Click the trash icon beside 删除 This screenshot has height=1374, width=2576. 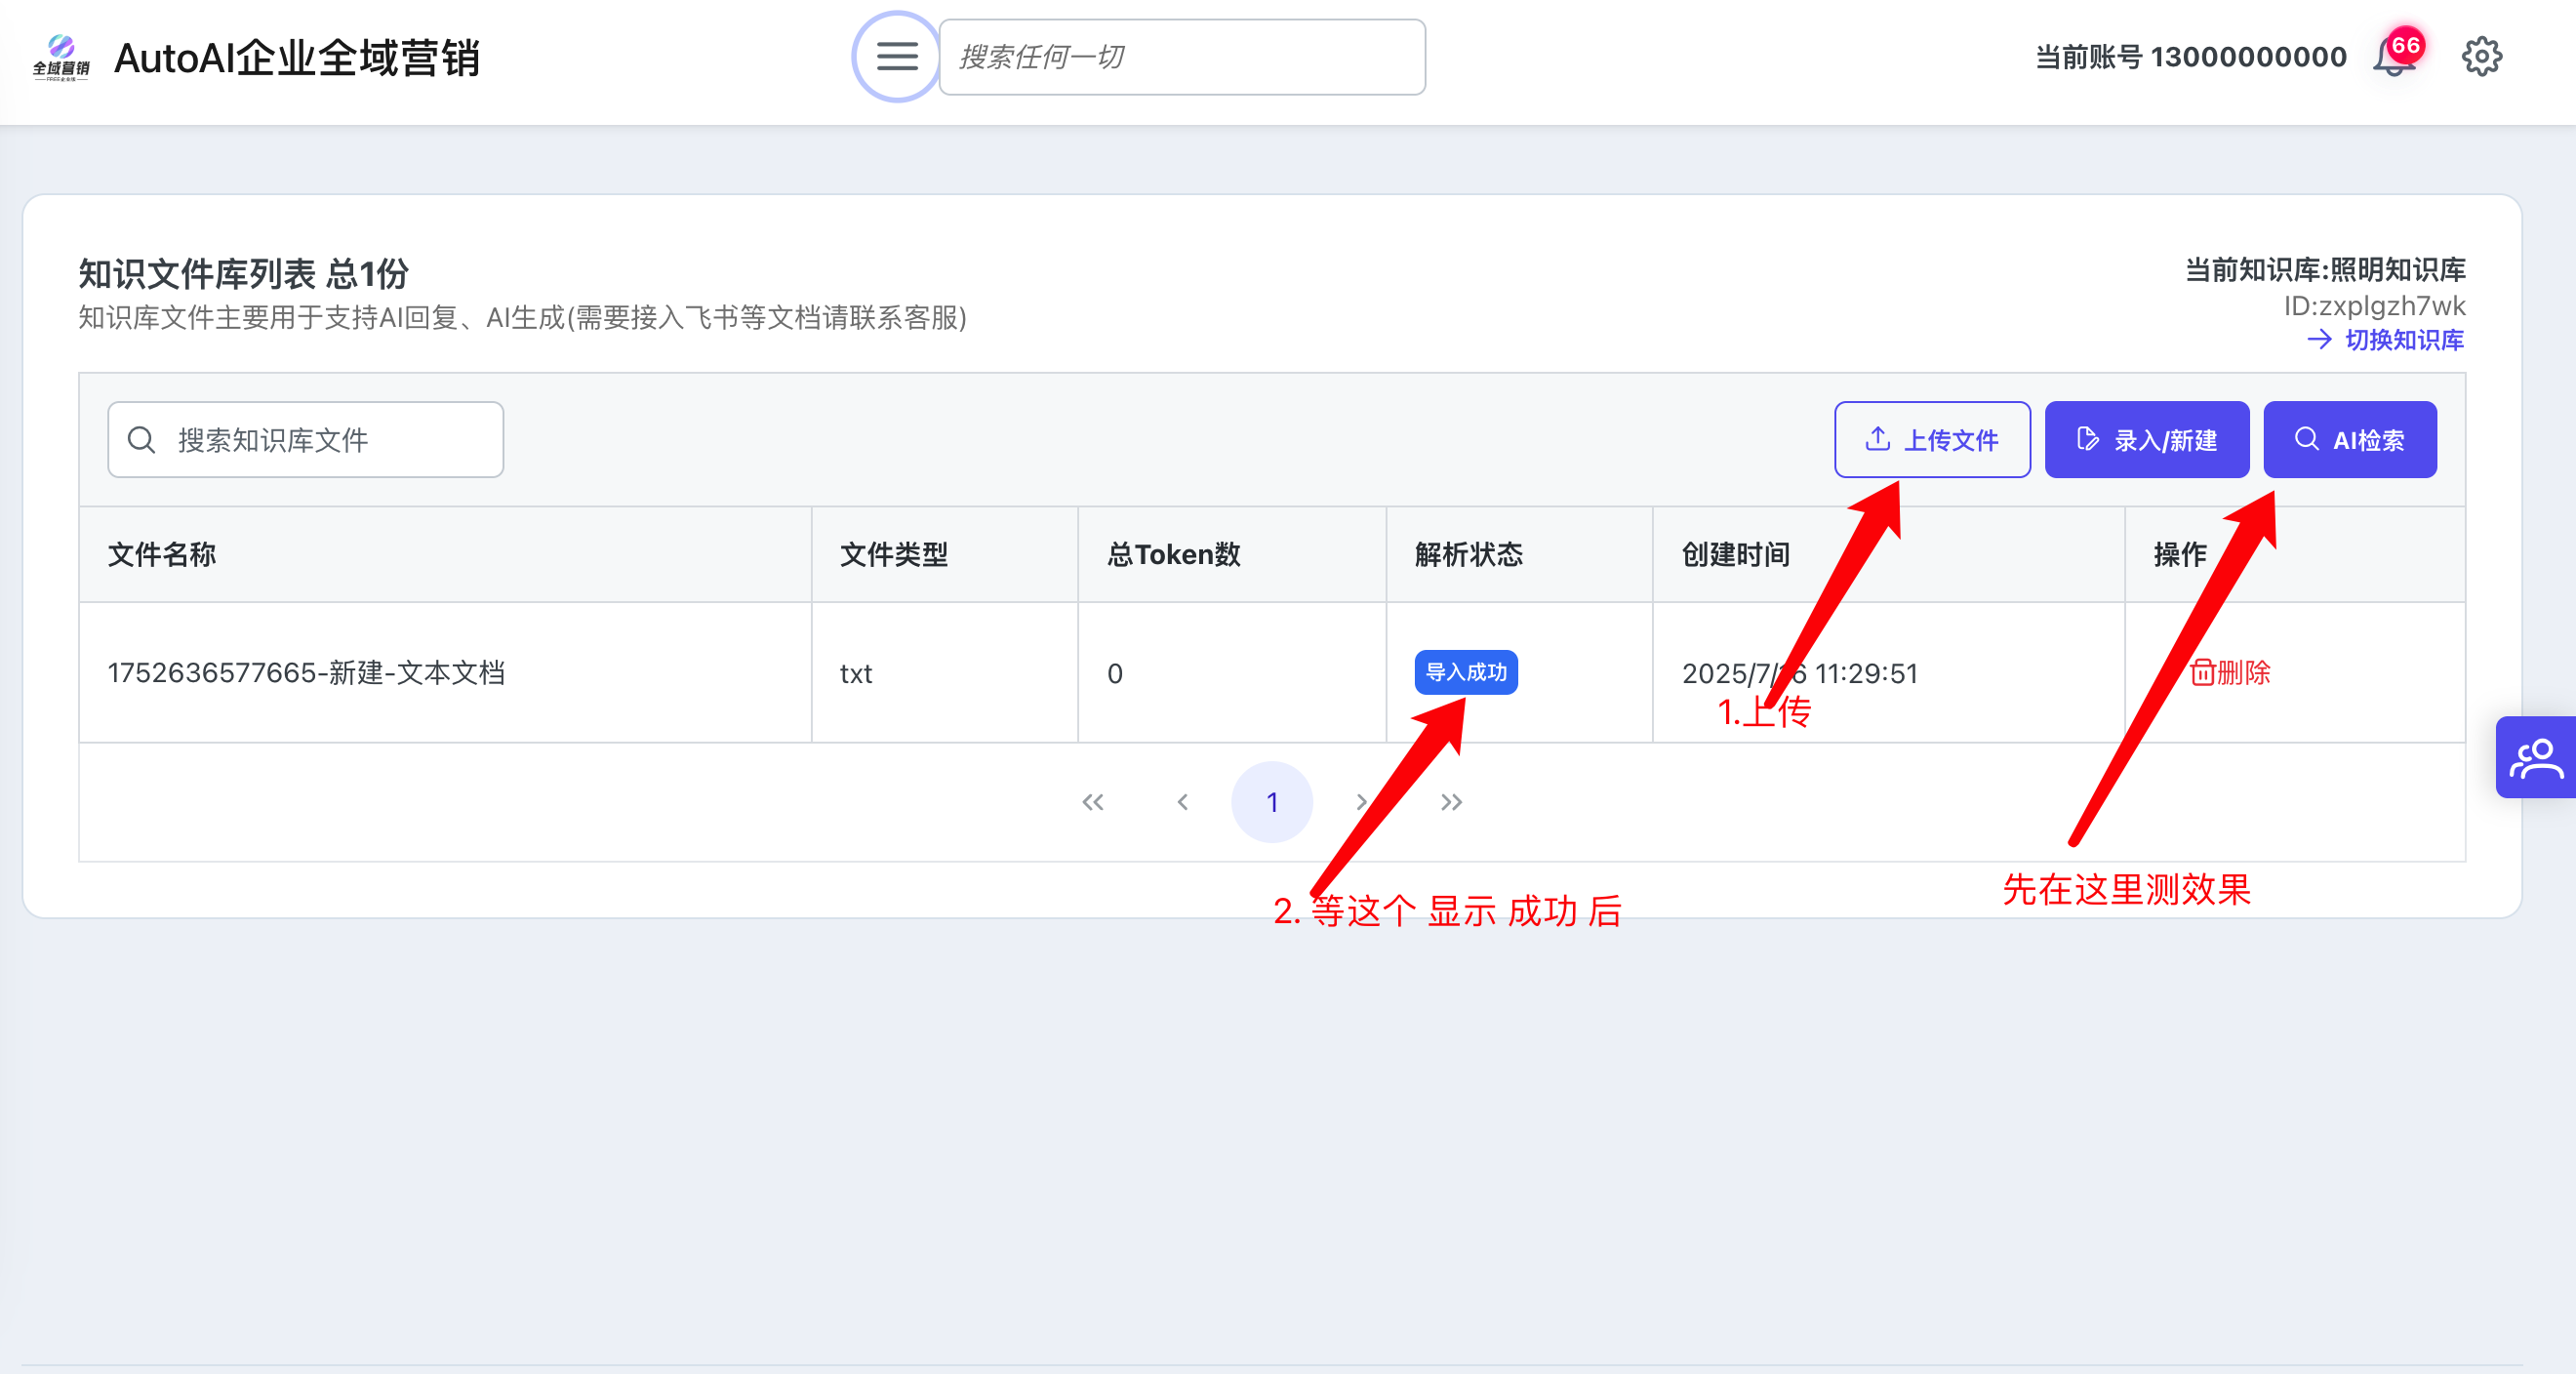coord(2201,673)
